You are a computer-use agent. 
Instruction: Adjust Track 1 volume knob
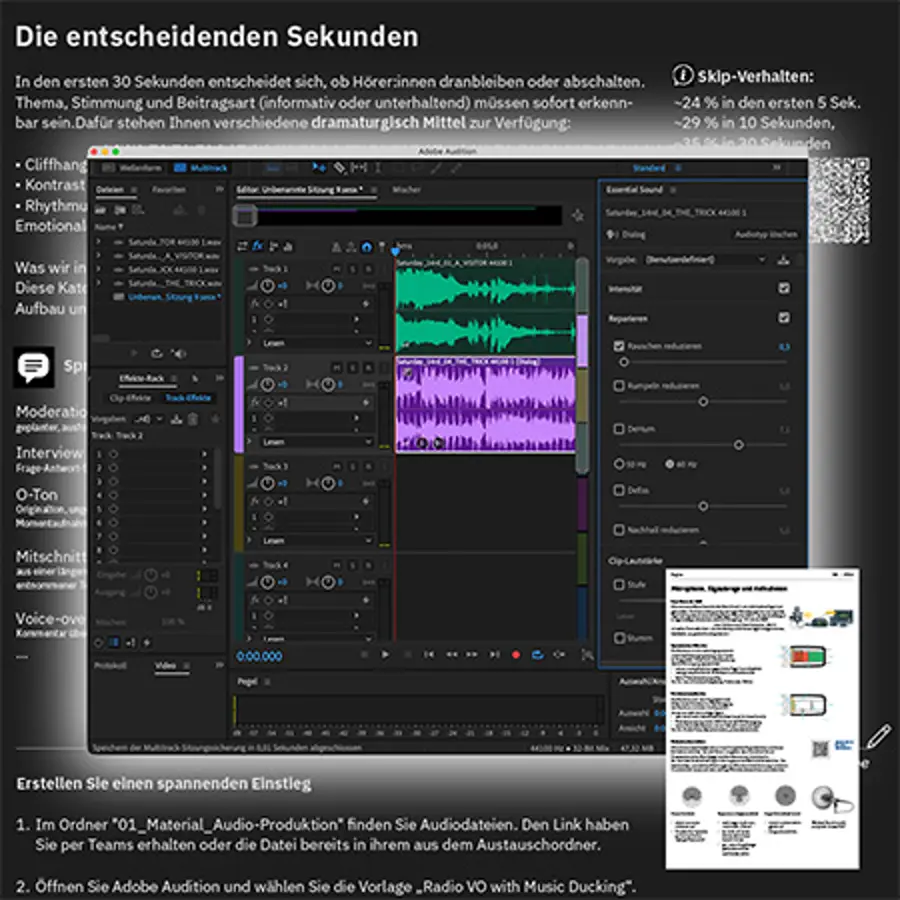(x=267, y=285)
